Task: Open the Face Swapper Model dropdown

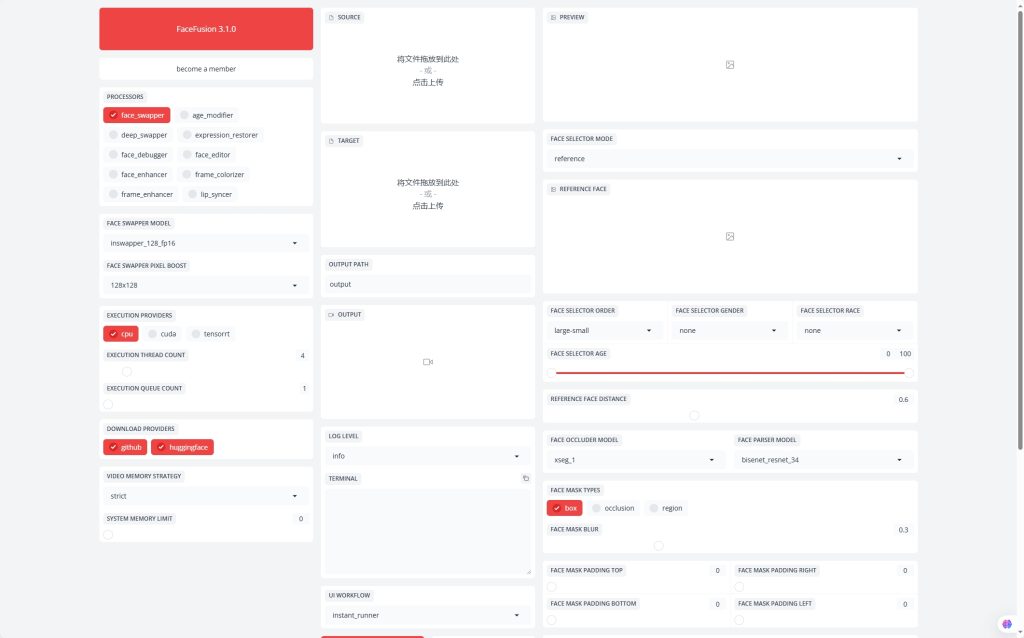Action: coord(206,243)
